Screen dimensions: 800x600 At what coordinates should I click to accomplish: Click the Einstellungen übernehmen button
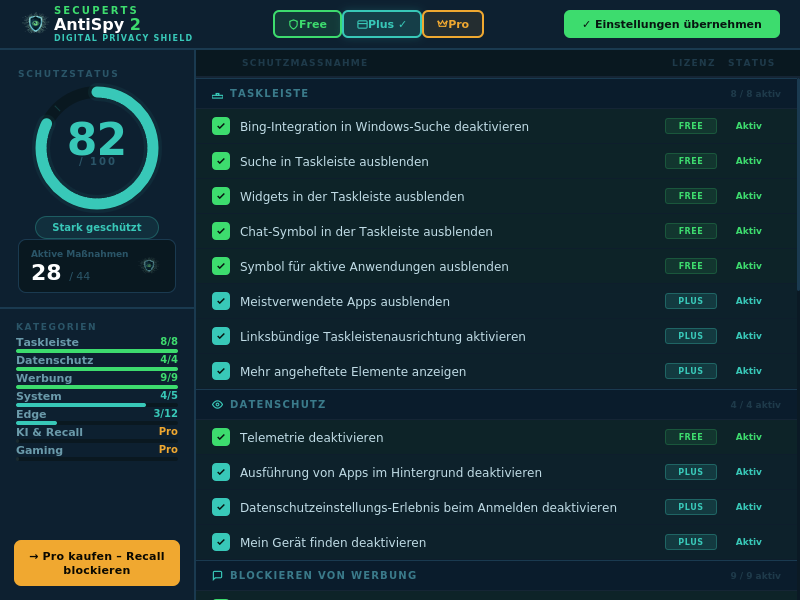(671, 23)
